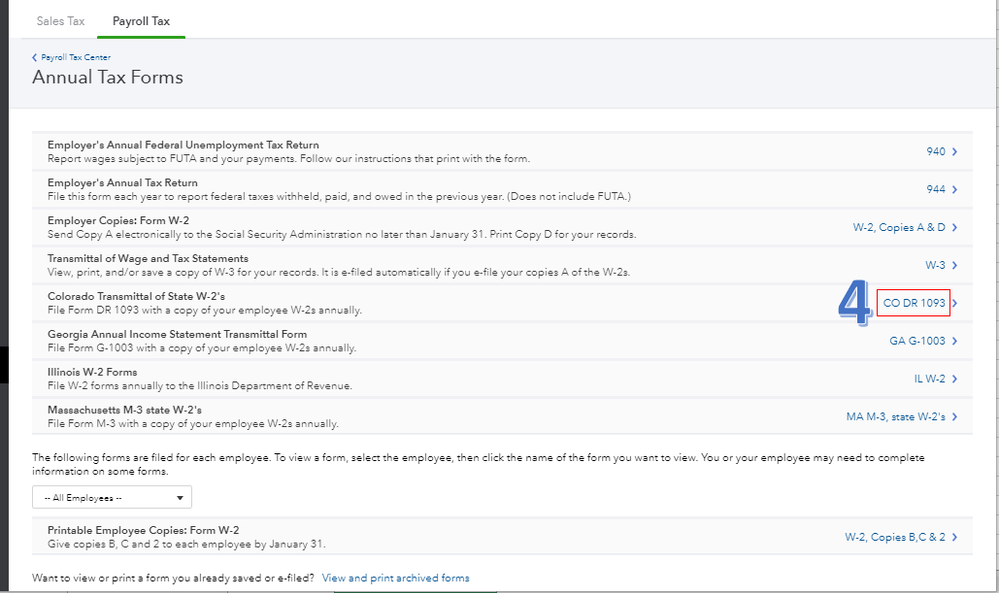Go back to Payroll Tax Center
This screenshot has width=999, height=593.
click(75, 58)
